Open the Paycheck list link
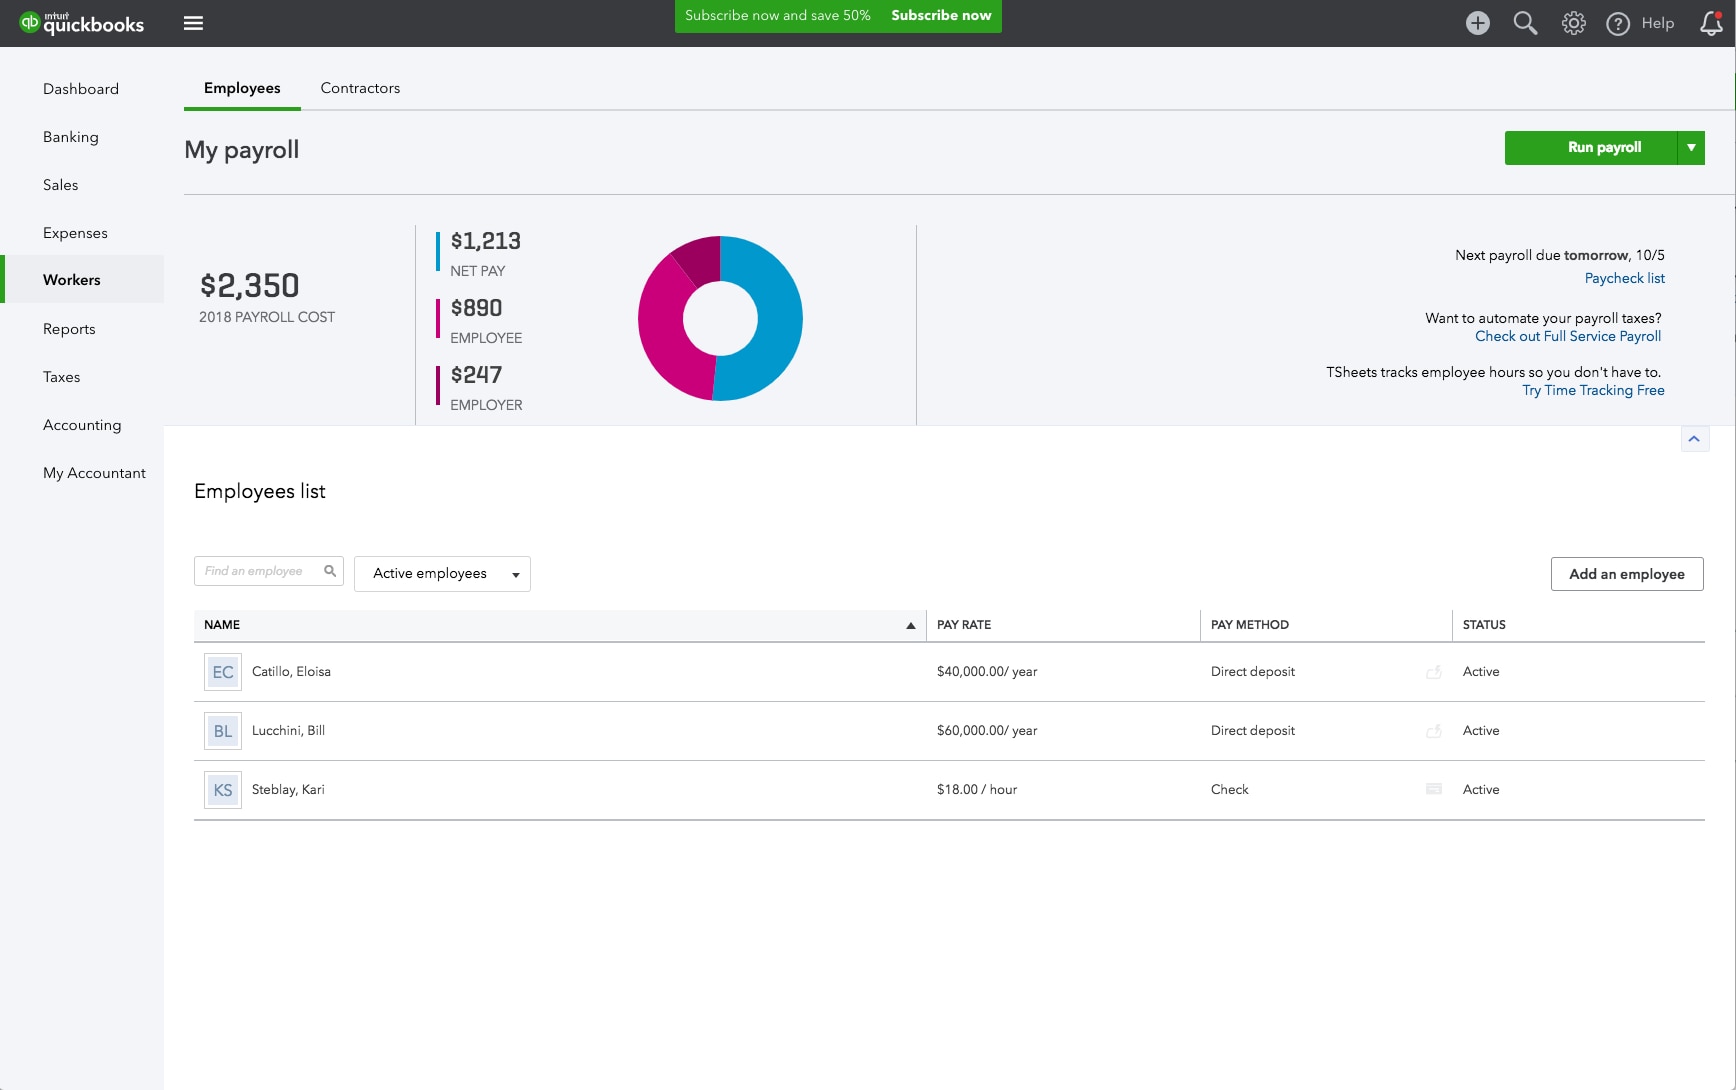The width and height of the screenshot is (1736, 1090). pyautogui.click(x=1624, y=278)
